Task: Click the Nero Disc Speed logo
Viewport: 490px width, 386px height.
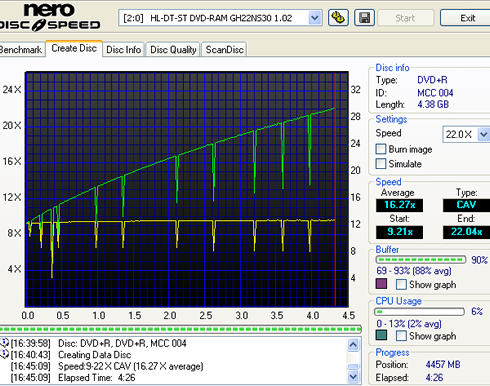Action: click(x=50, y=18)
